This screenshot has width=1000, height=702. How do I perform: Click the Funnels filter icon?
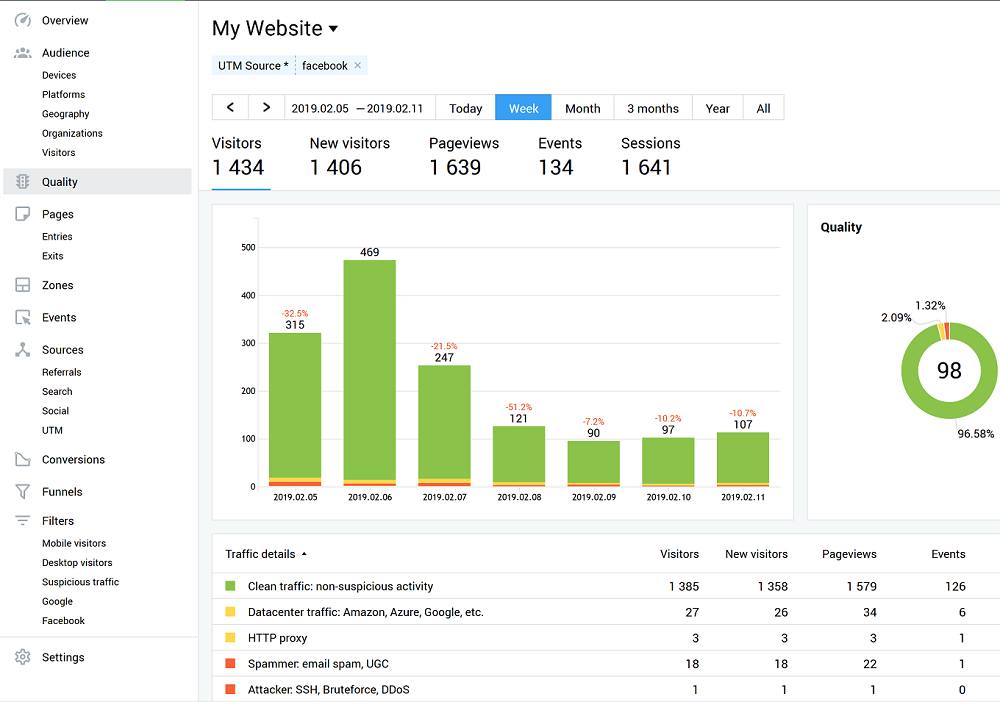(x=22, y=492)
